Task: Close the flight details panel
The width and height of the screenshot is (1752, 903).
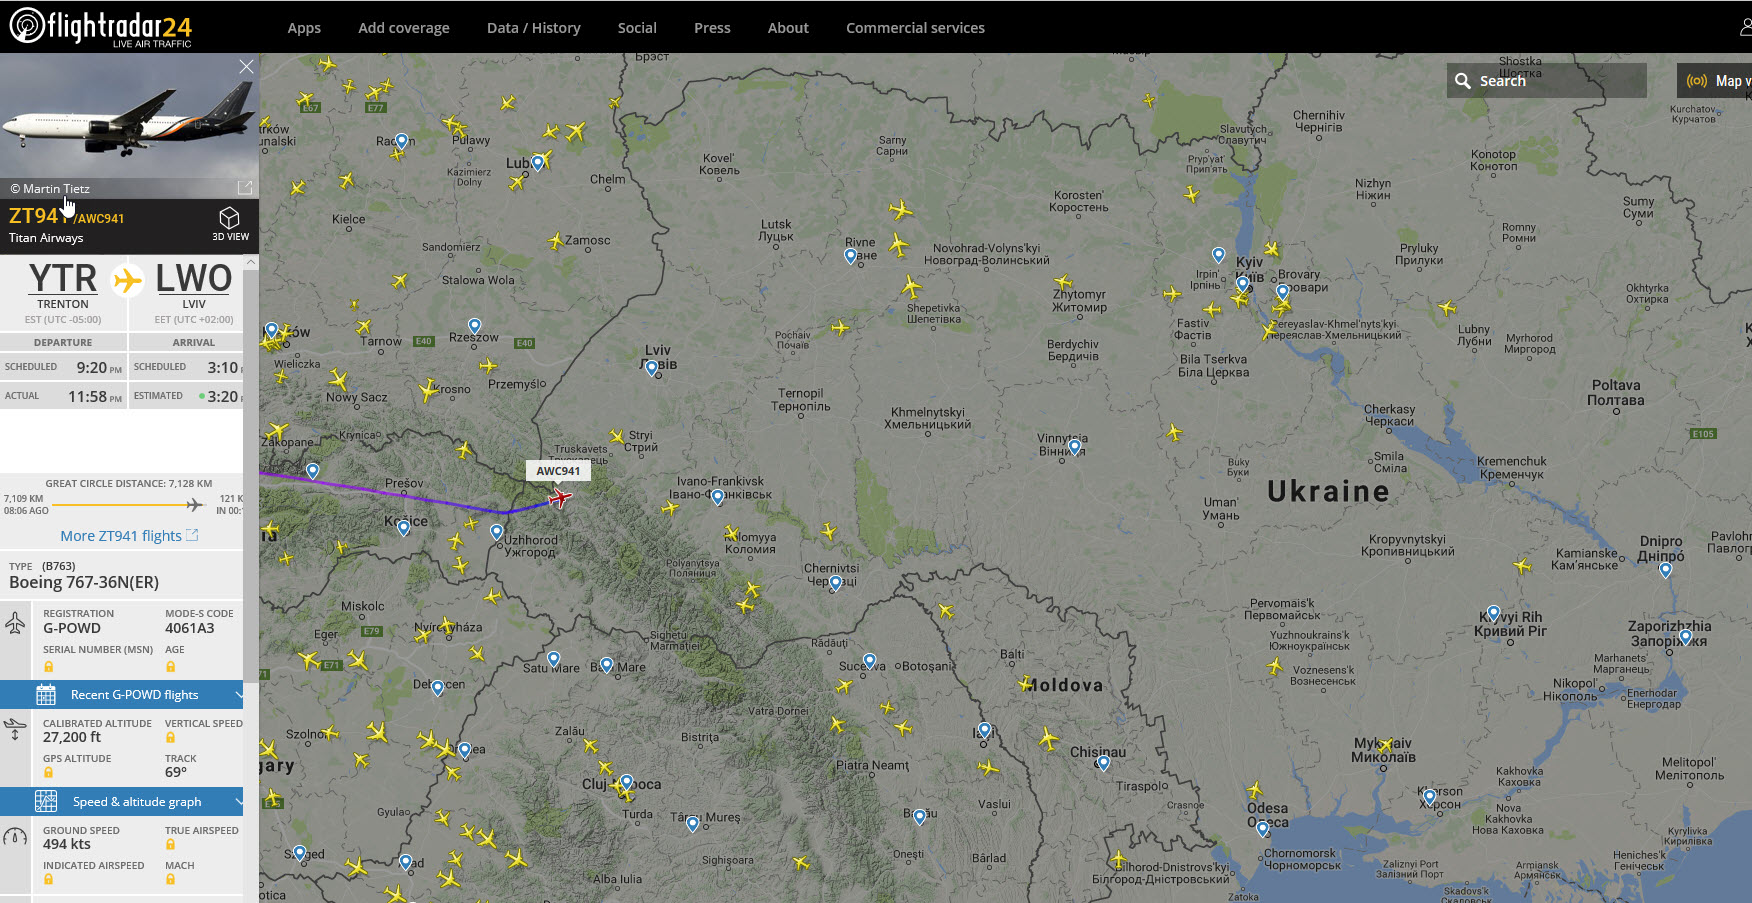Action: point(246,66)
